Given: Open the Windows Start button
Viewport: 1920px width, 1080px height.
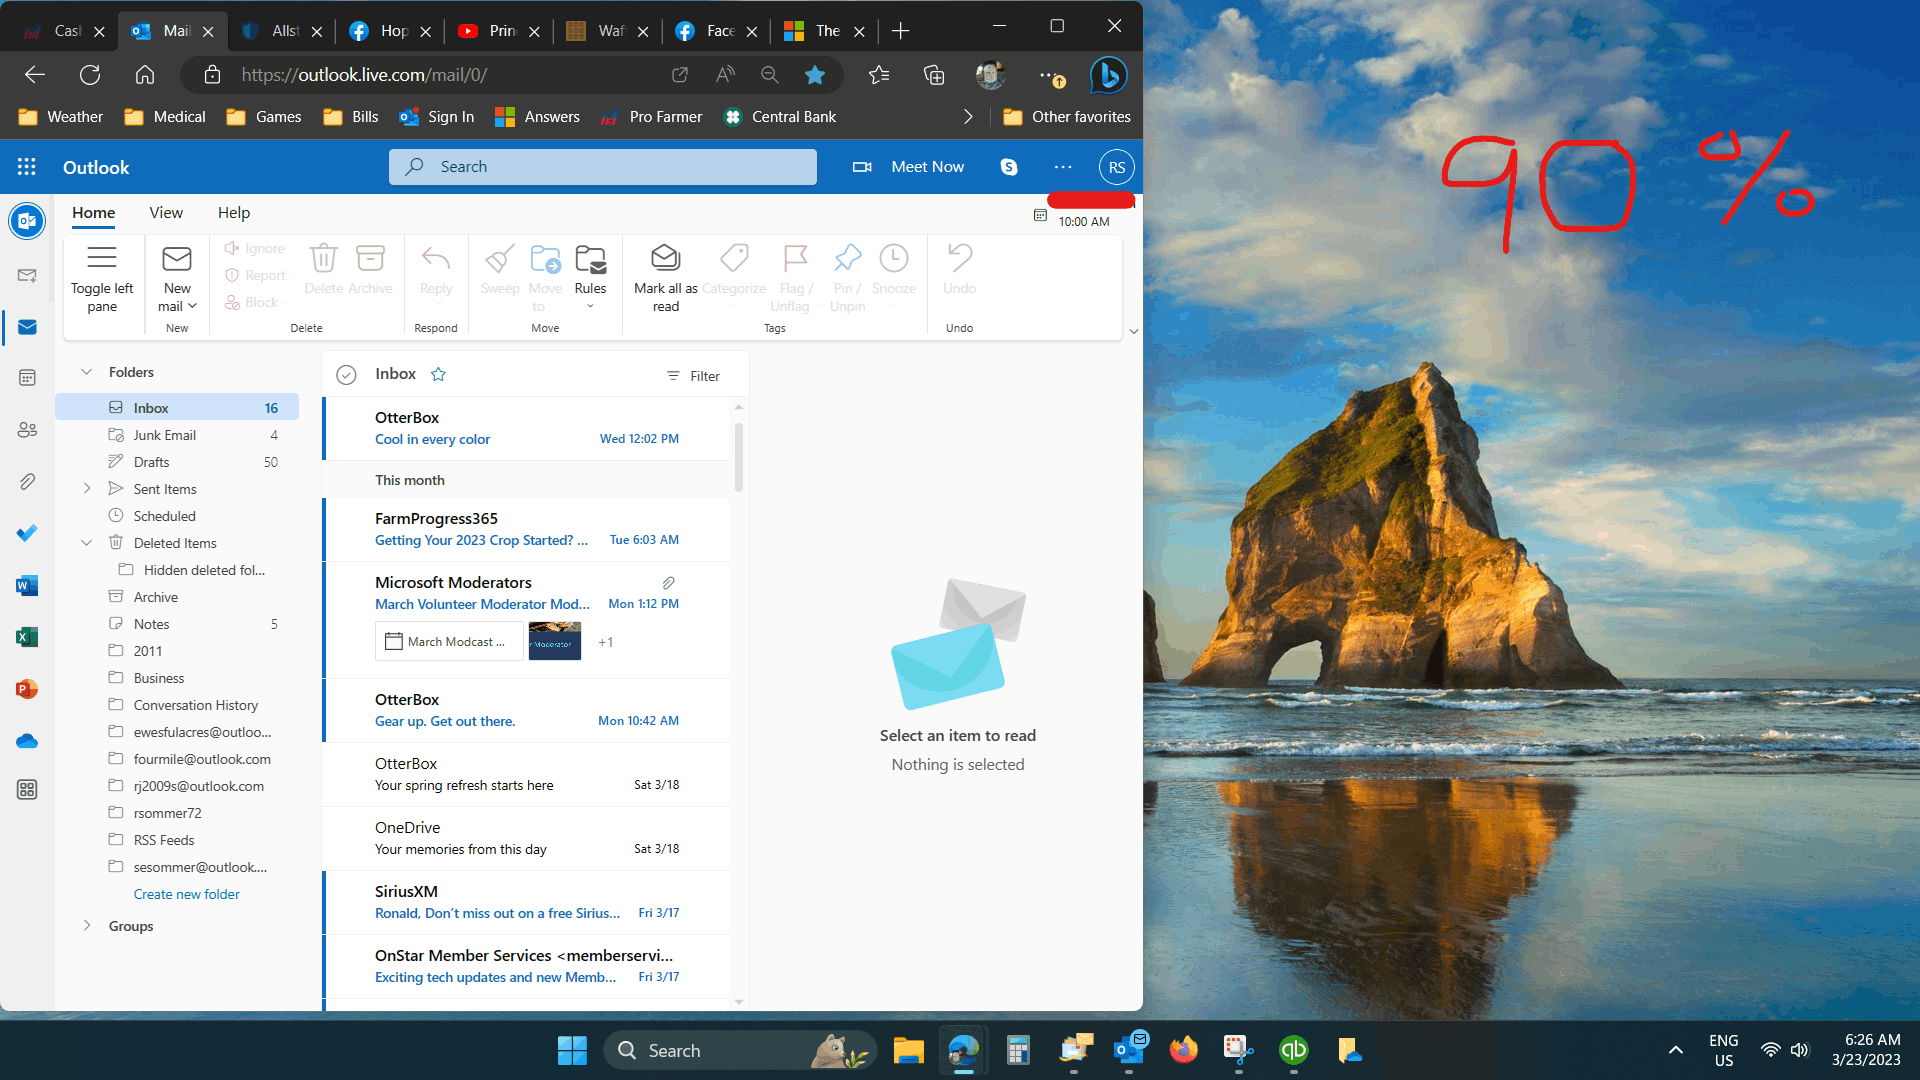Looking at the screenshot, I should (572, 1051).
